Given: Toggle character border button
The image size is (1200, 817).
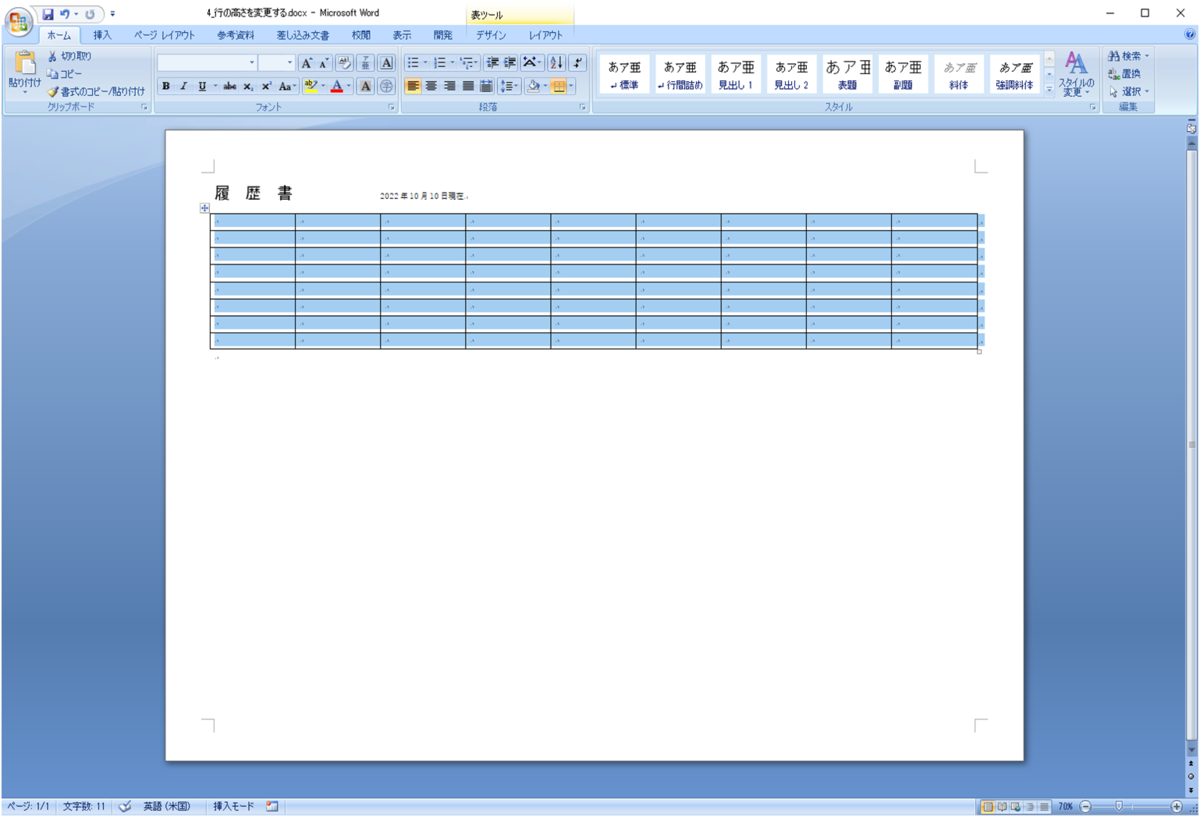Looking at the screenshot, I should [x=386, y=63].
